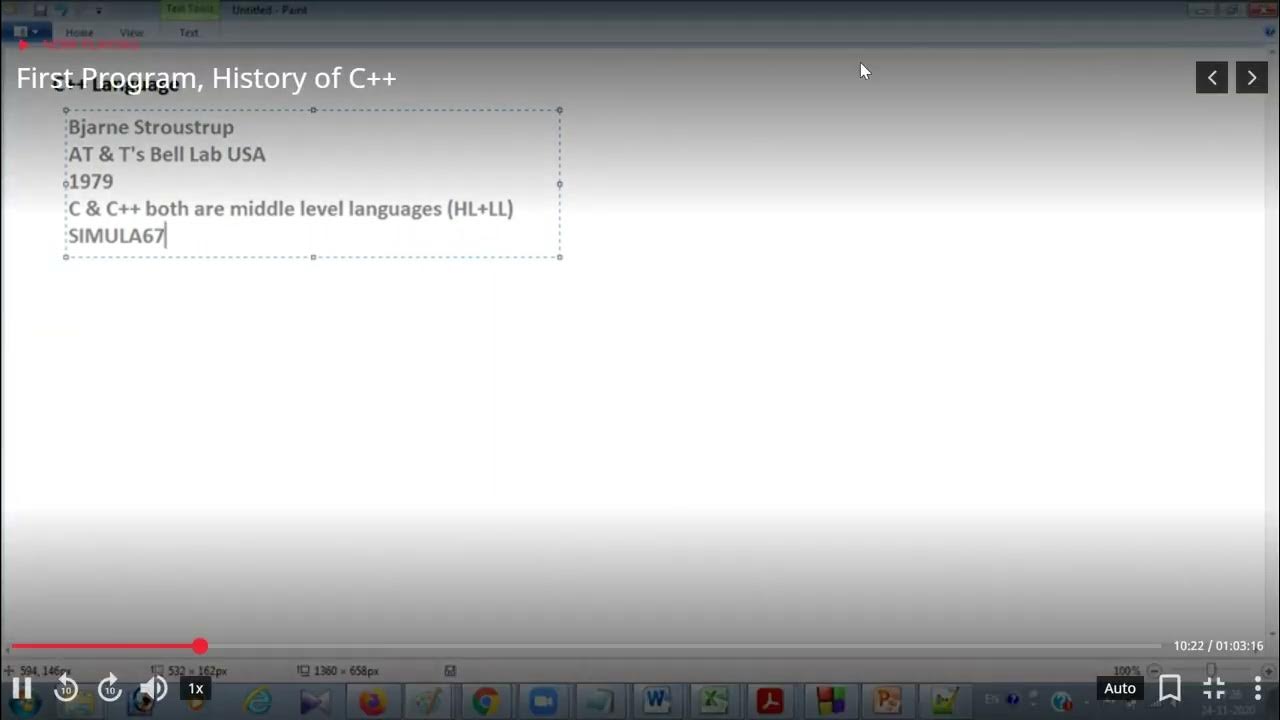Go to the next video with right chevron

point(1252,77)
